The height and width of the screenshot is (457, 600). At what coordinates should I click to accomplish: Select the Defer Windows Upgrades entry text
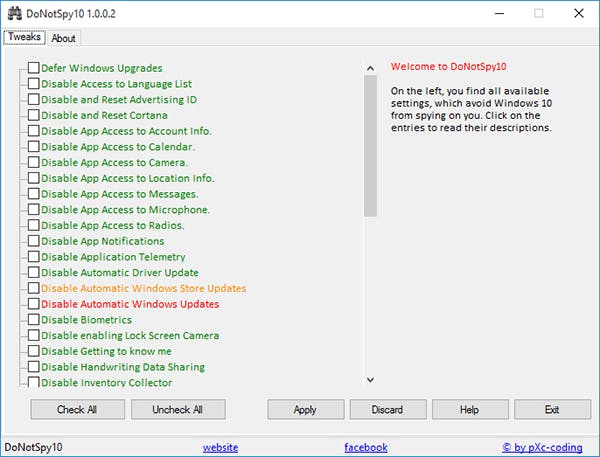pos(102,68)
